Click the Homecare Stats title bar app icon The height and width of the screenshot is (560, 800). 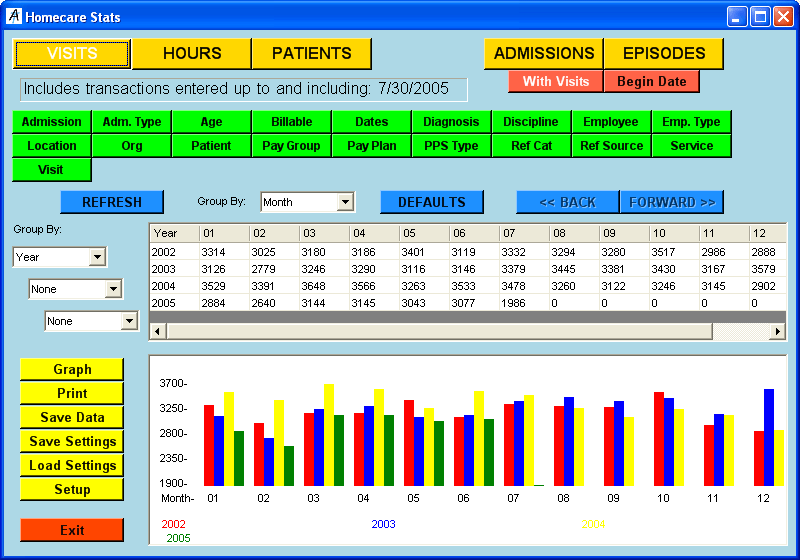14,17
